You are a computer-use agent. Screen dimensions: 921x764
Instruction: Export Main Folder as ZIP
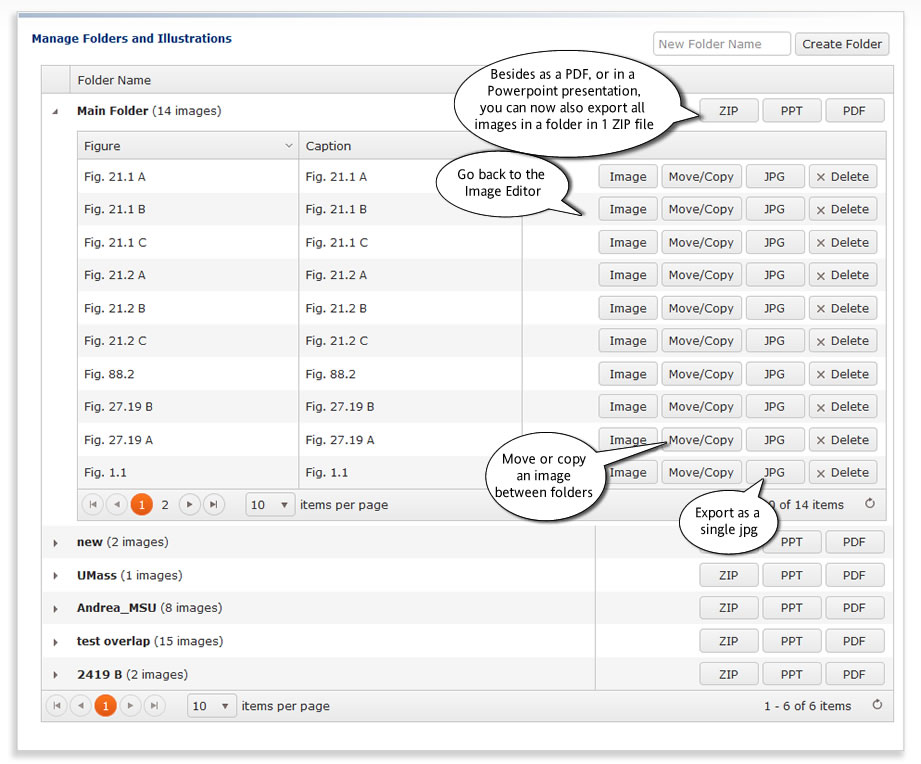point(728,111)
